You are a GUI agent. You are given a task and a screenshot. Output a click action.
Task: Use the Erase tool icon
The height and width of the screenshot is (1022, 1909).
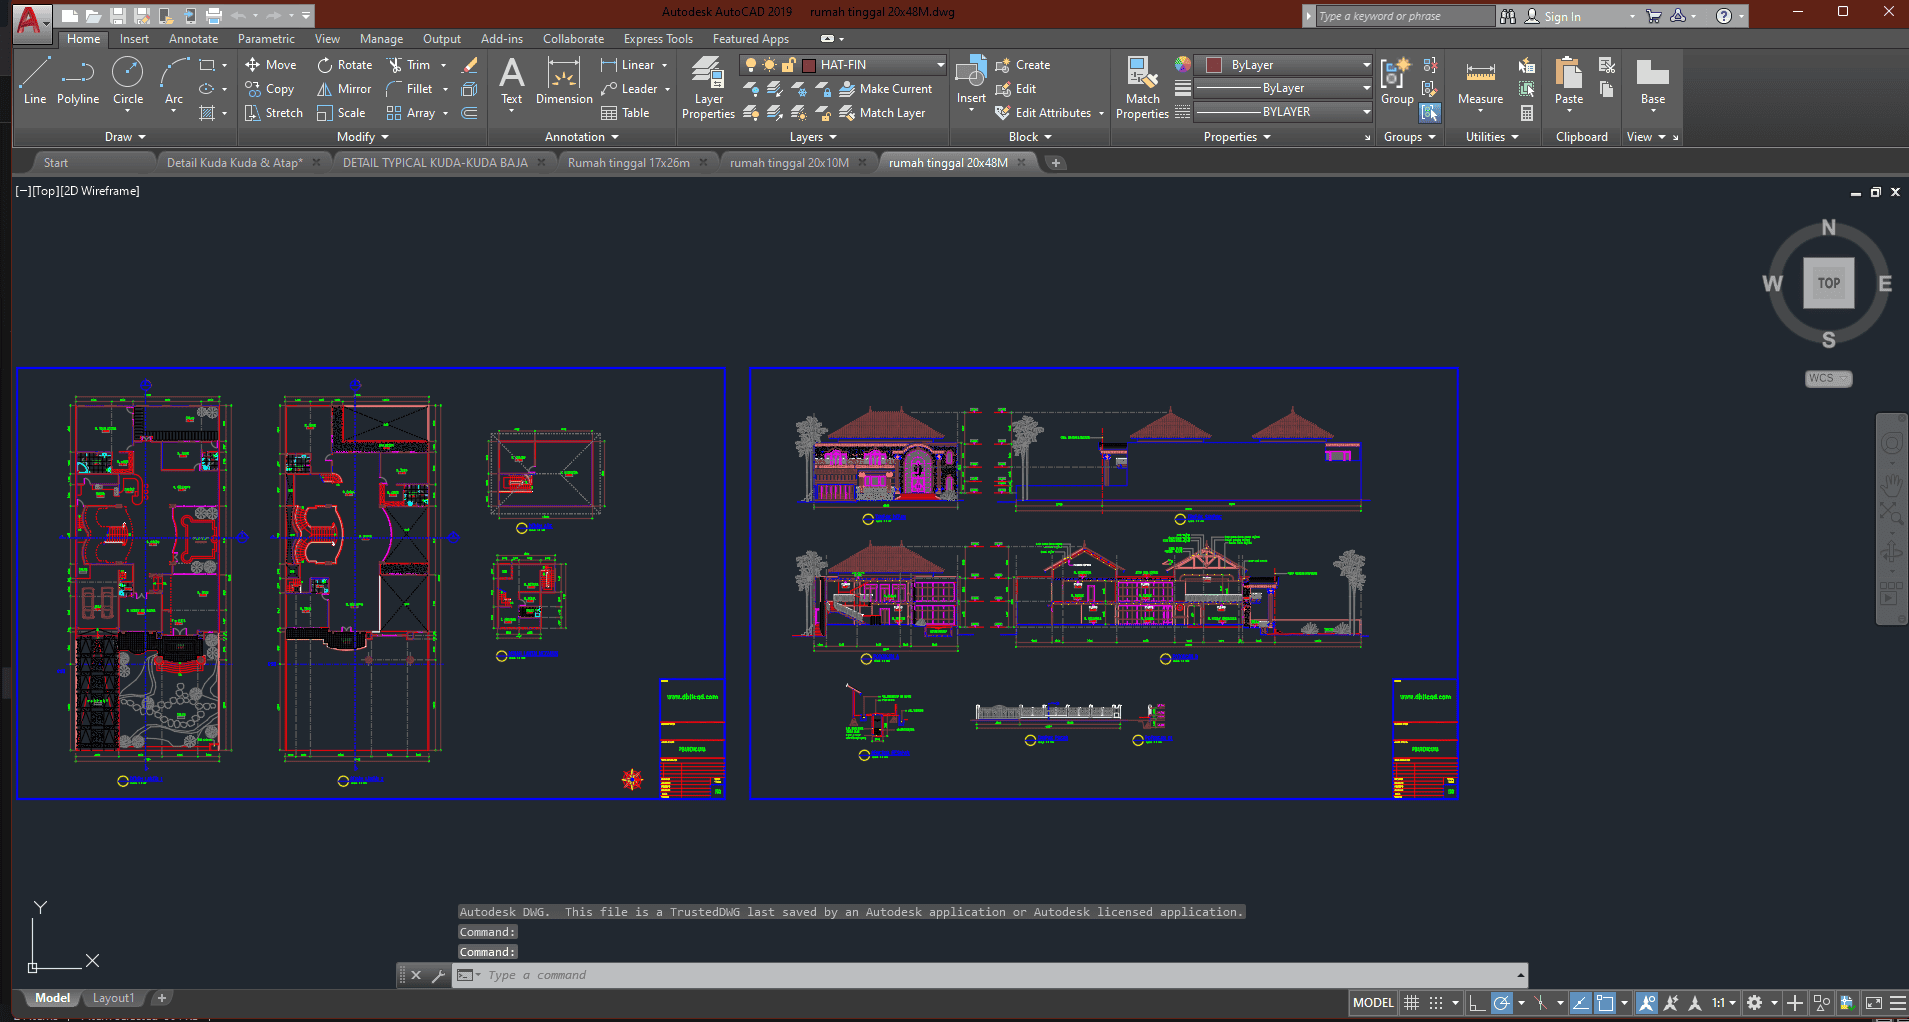[469, 65]
